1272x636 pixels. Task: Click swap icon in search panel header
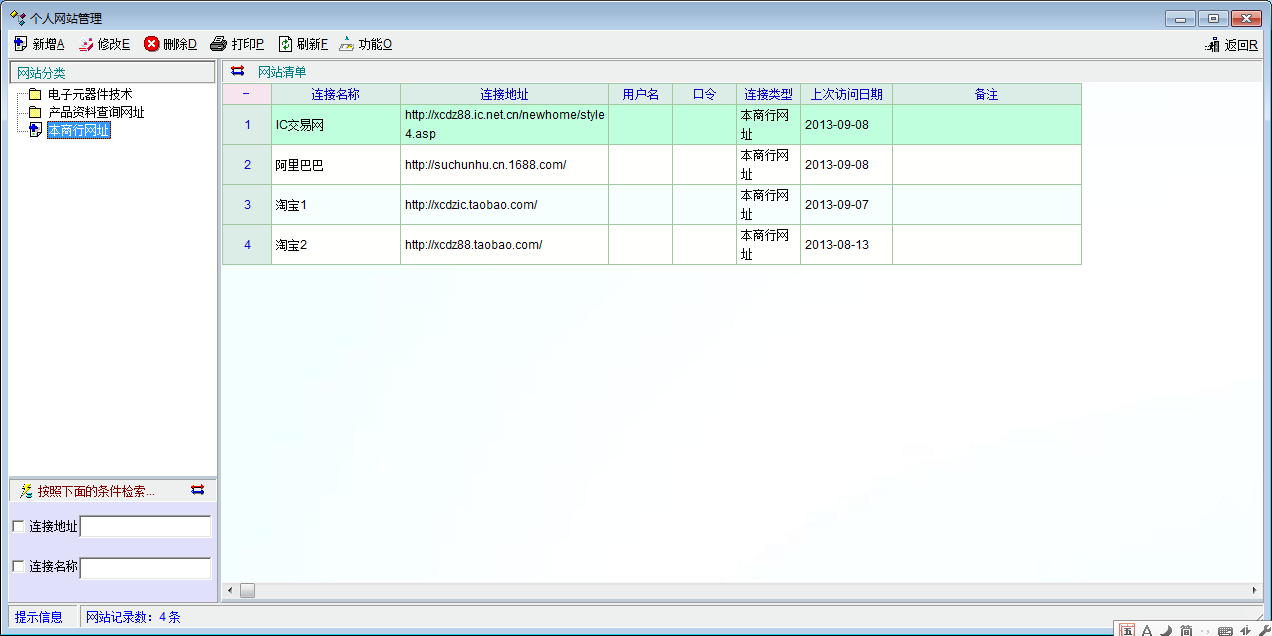coord(197,490)
